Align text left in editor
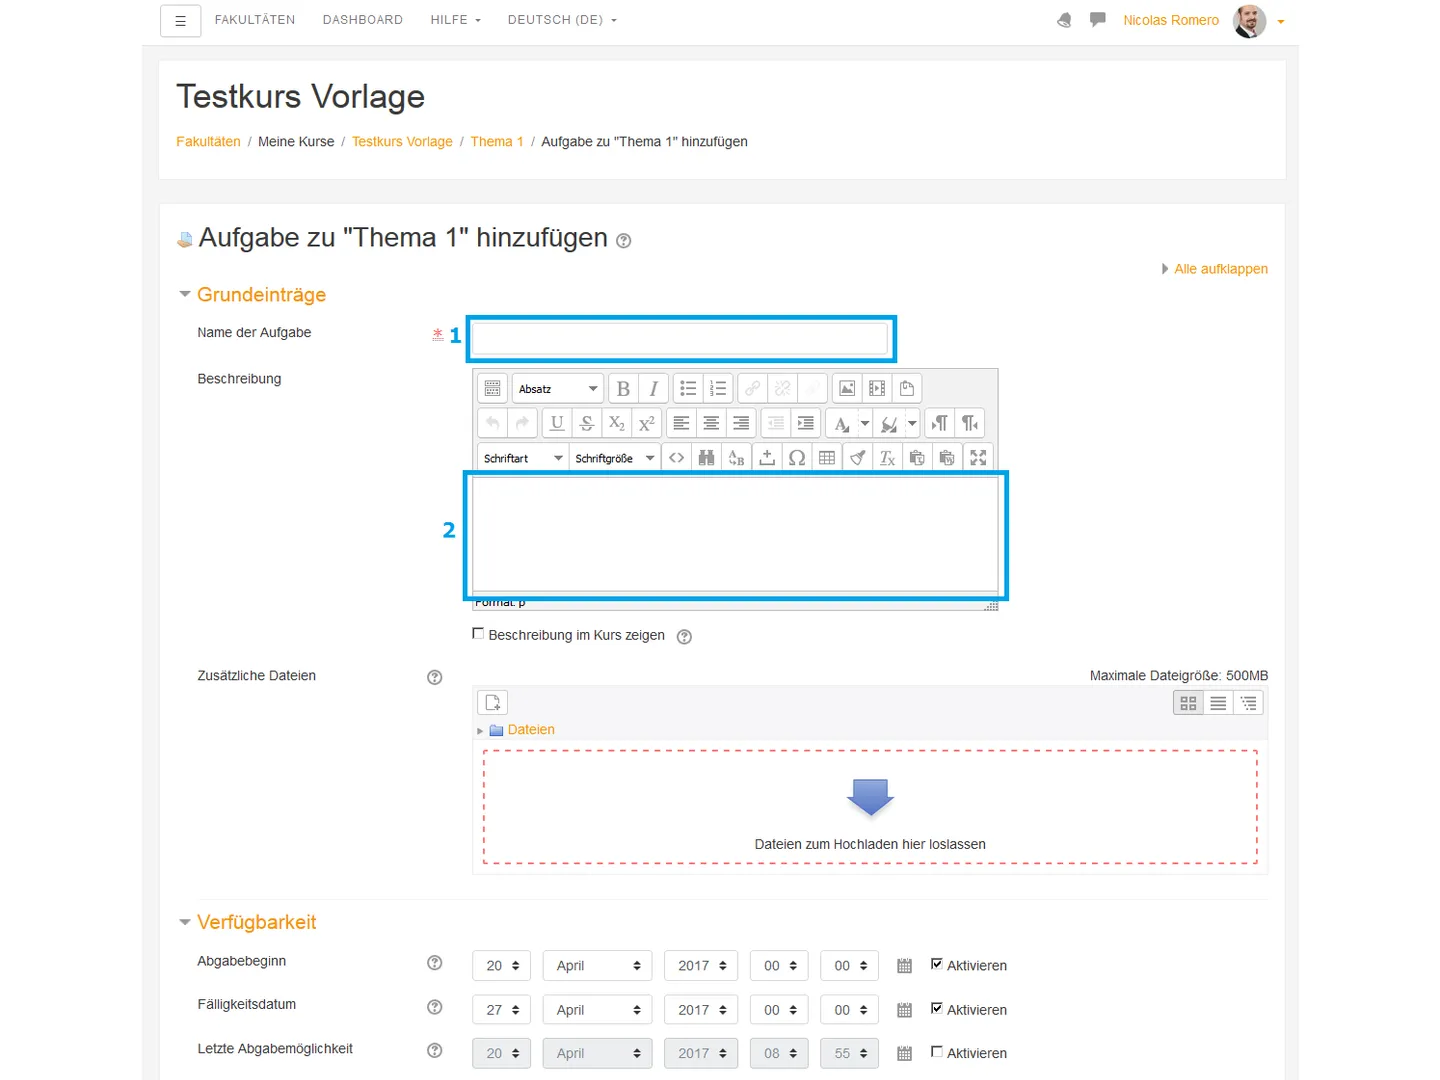The height and width of the screenshot is (1080, 1440). [x=681, y=423]
